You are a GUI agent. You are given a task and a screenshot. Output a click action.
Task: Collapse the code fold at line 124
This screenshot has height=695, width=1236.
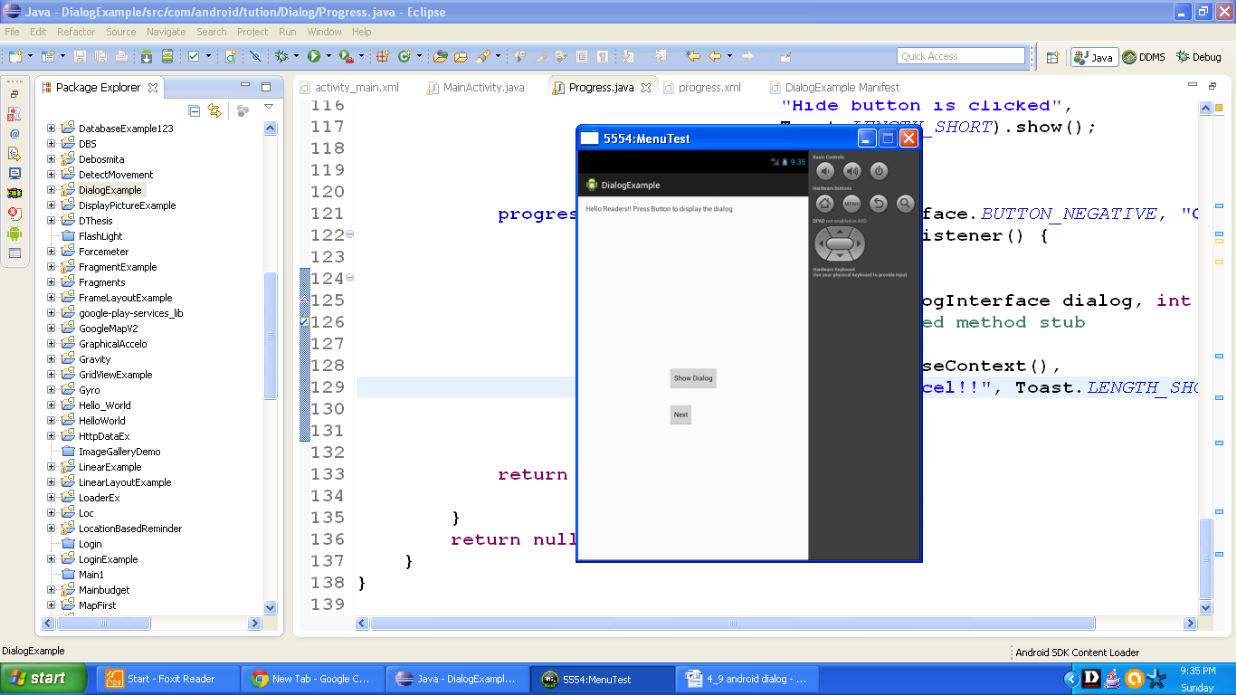click(350, 278)
